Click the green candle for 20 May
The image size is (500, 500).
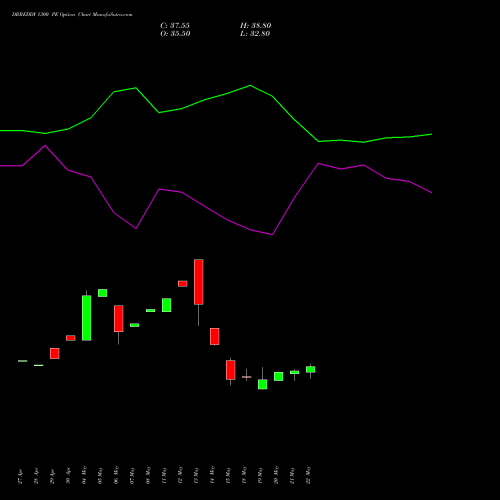coord(279,376)
